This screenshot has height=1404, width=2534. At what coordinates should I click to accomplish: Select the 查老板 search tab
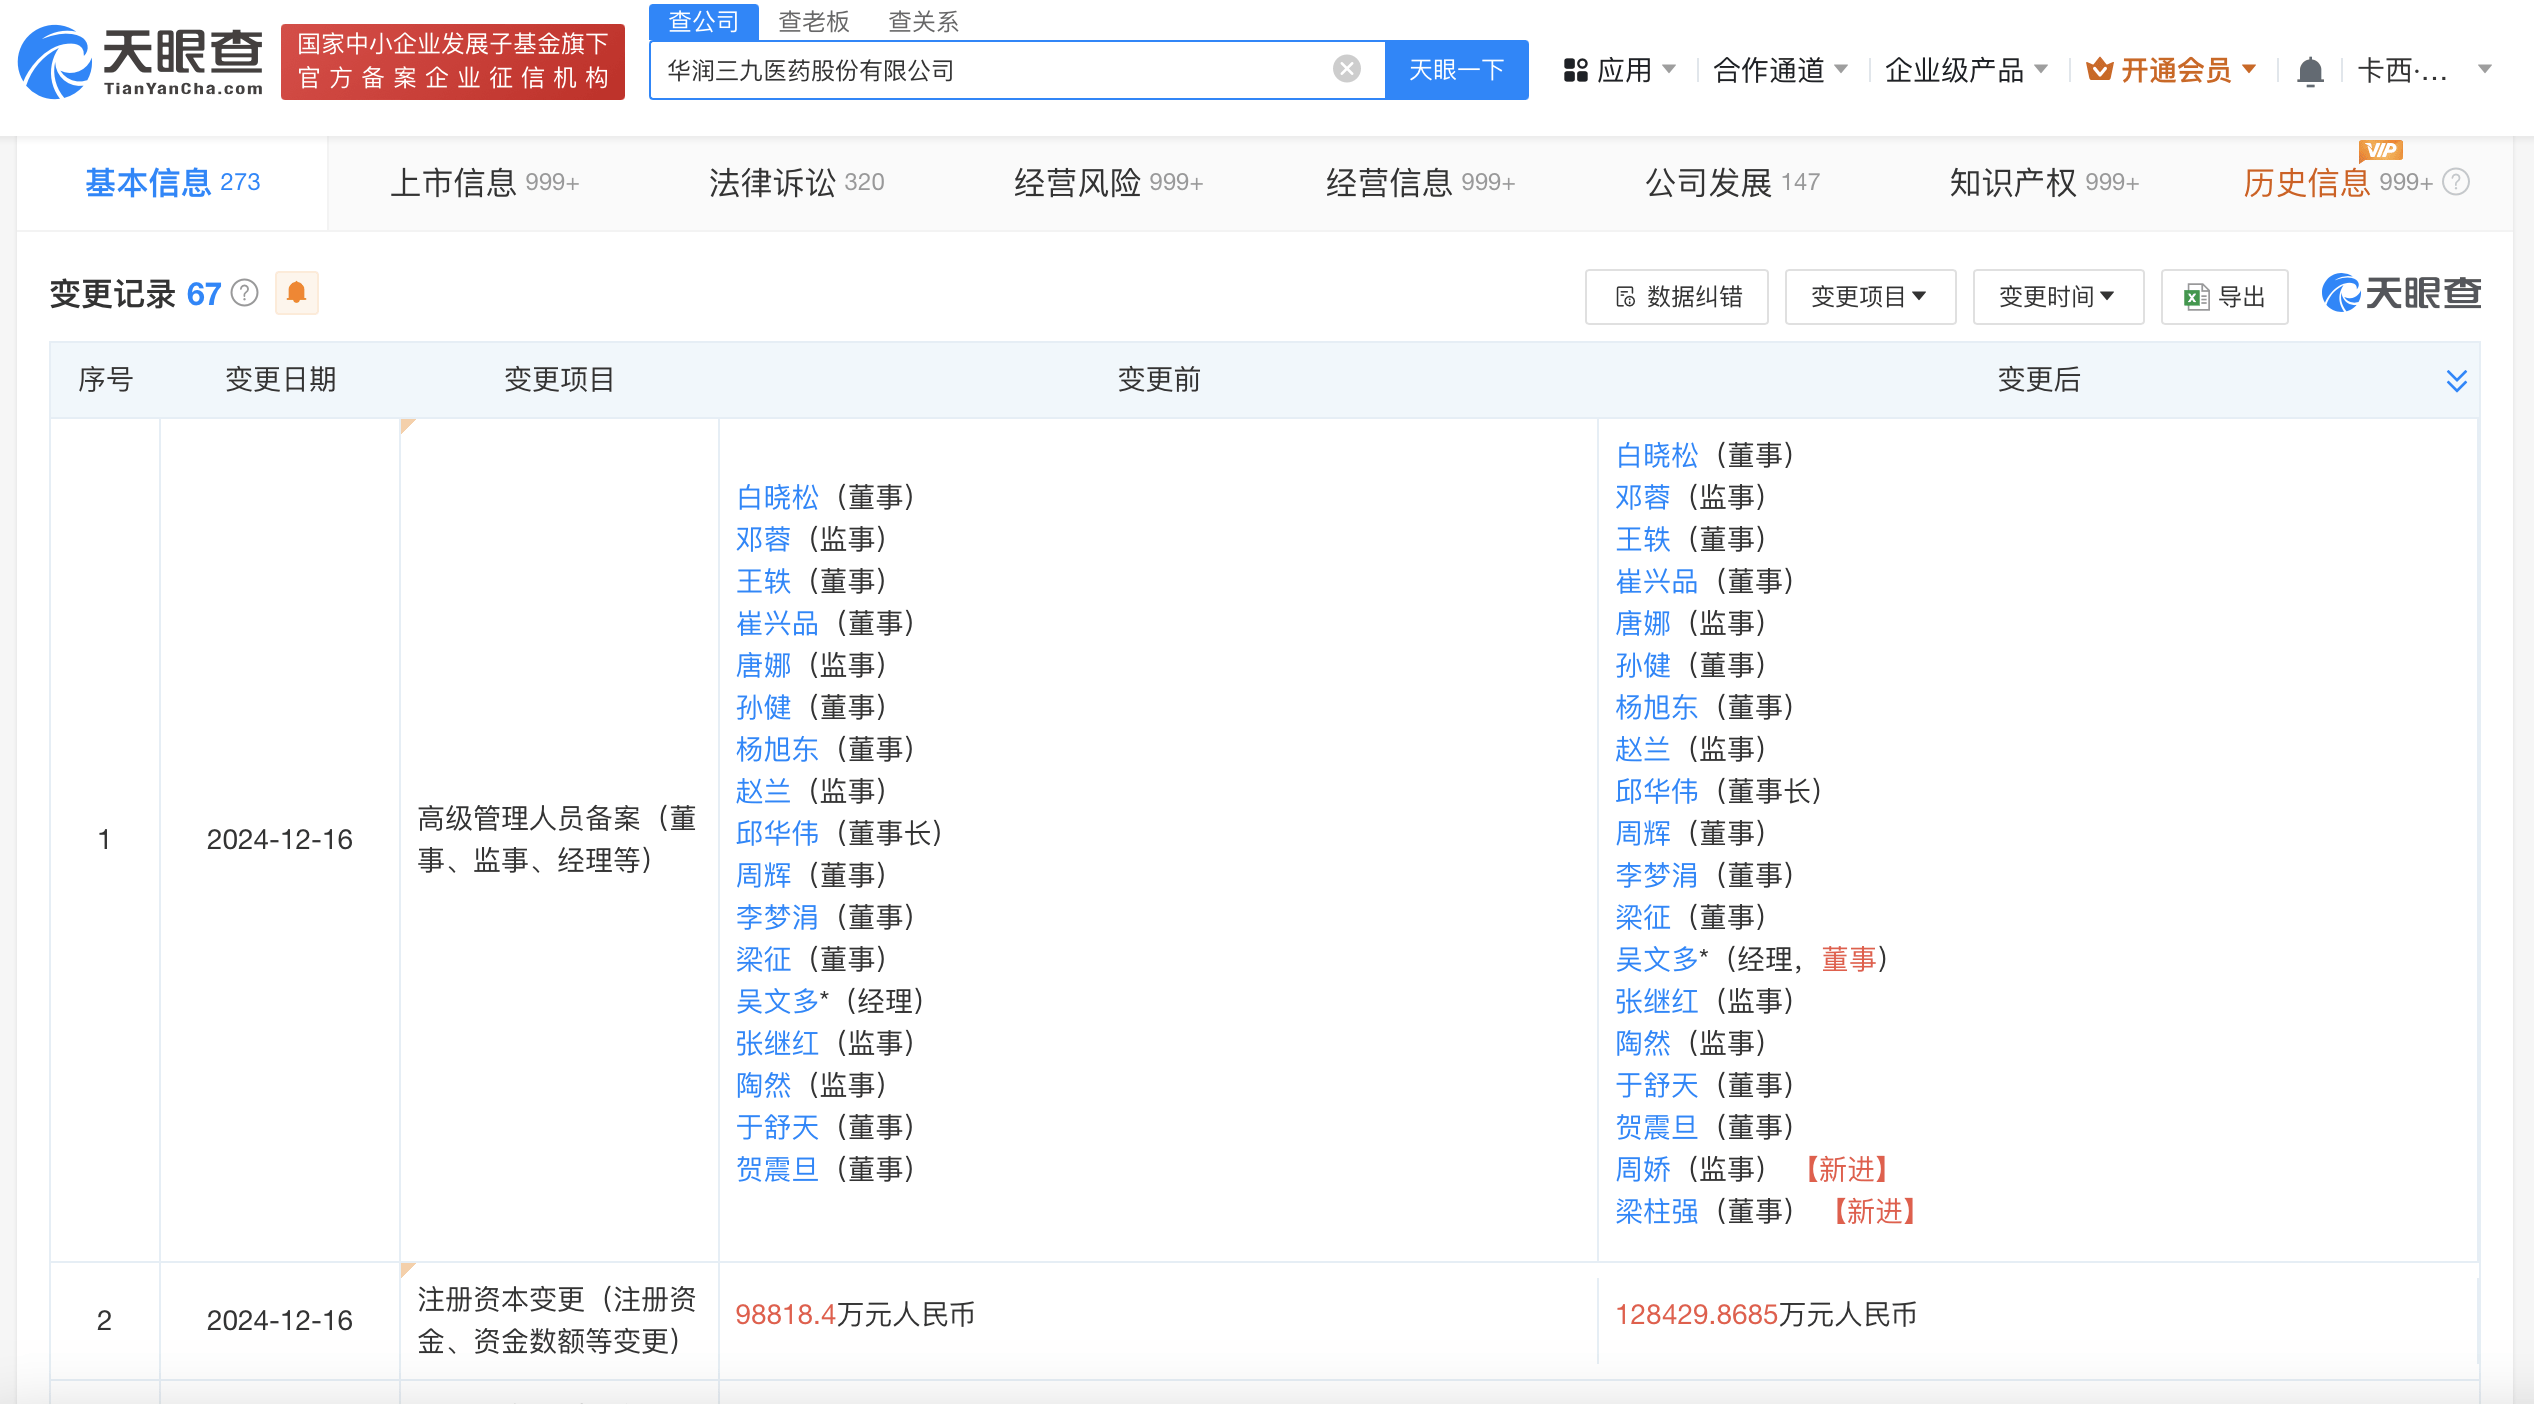point(813,21)
